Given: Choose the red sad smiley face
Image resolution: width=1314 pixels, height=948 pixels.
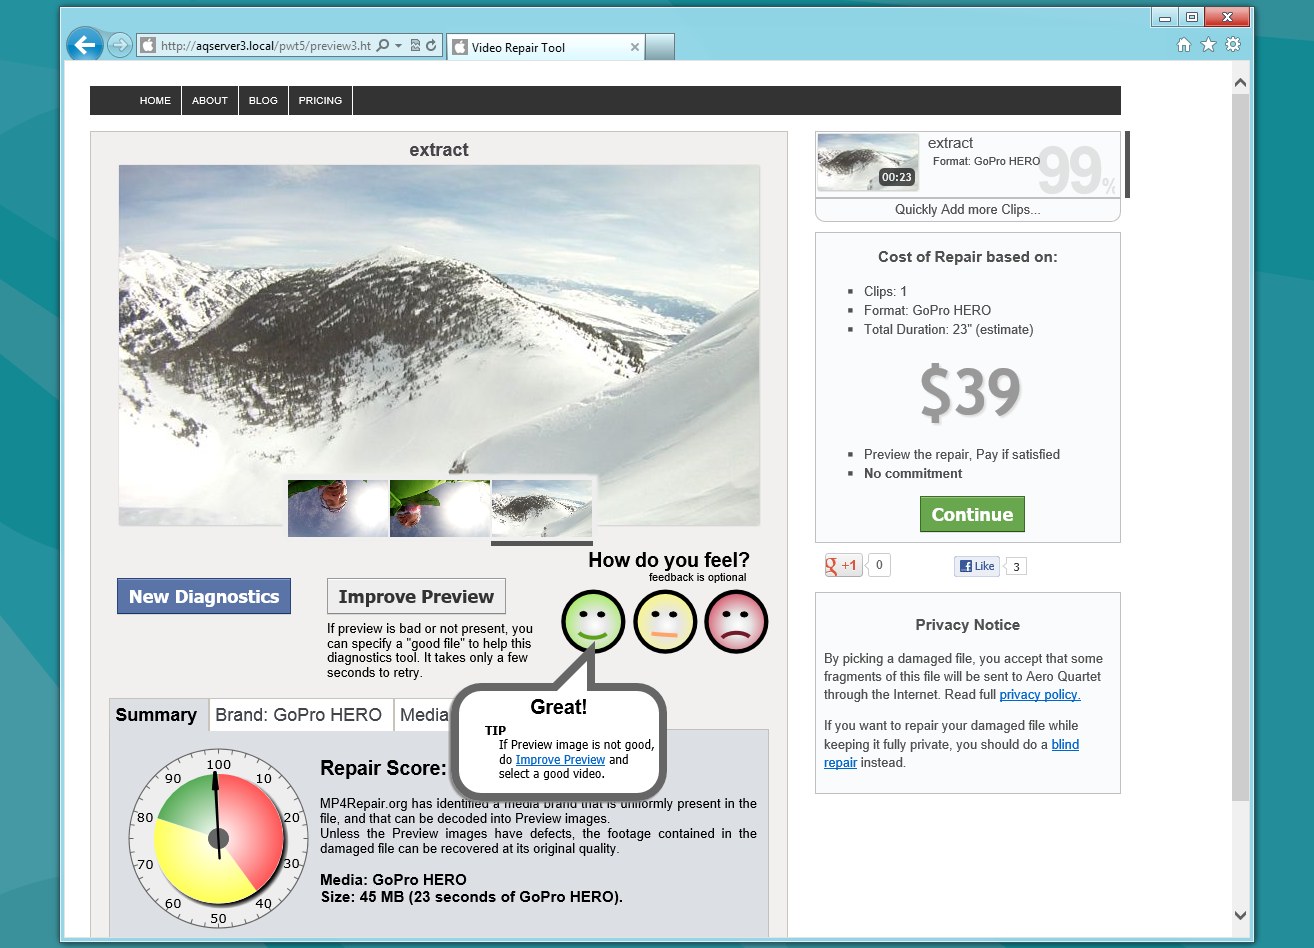Looking at the screenshot, I should click(736, 622).
